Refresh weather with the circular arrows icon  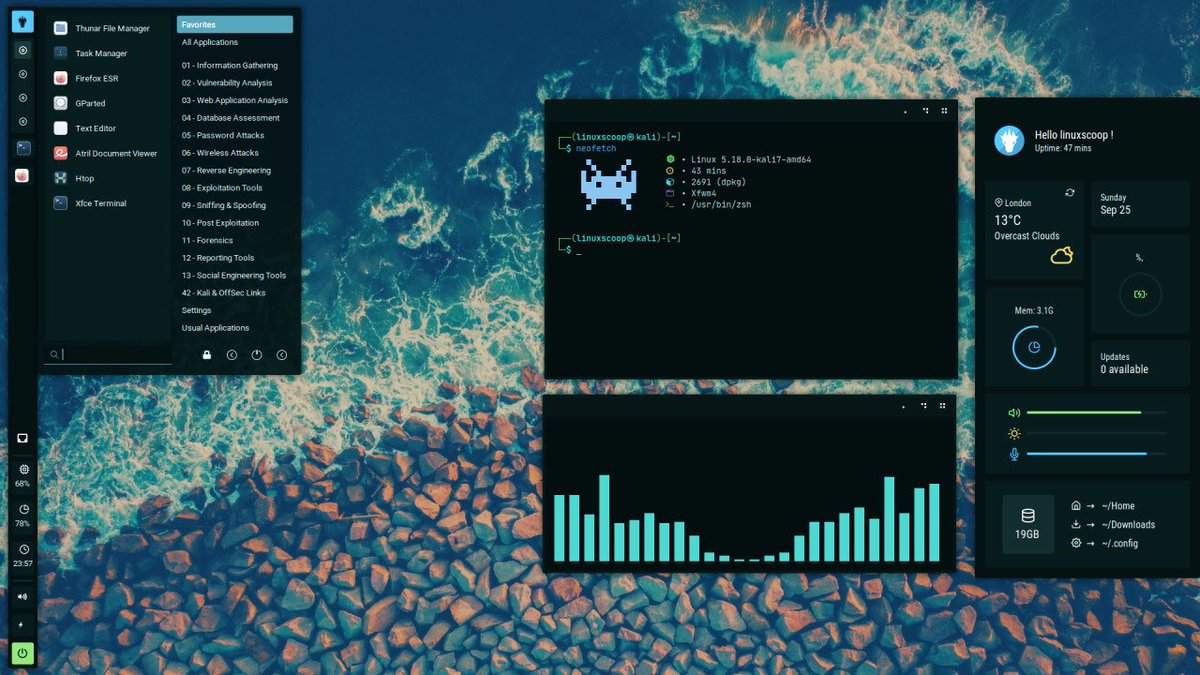(x=1069, y=191)
